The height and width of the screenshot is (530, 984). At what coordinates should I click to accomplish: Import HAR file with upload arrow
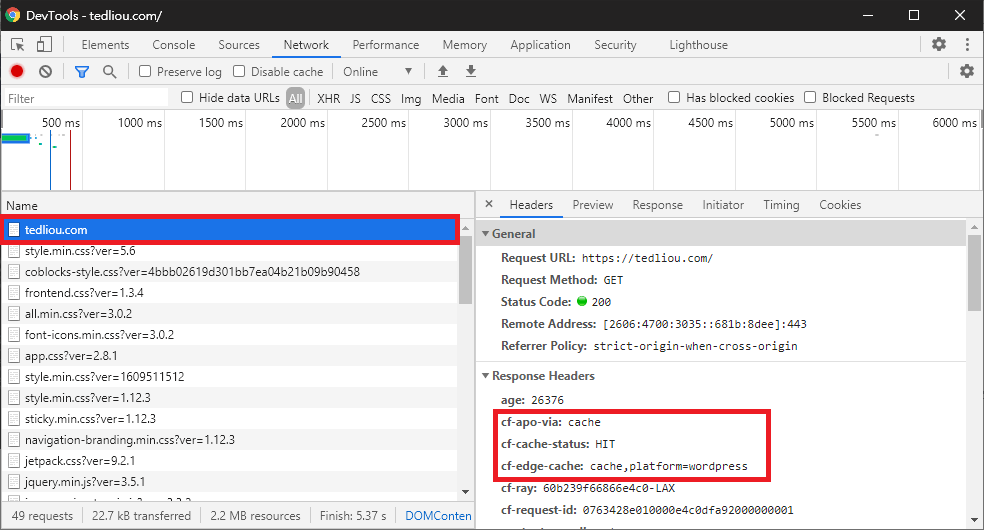[x=443, y=71]
